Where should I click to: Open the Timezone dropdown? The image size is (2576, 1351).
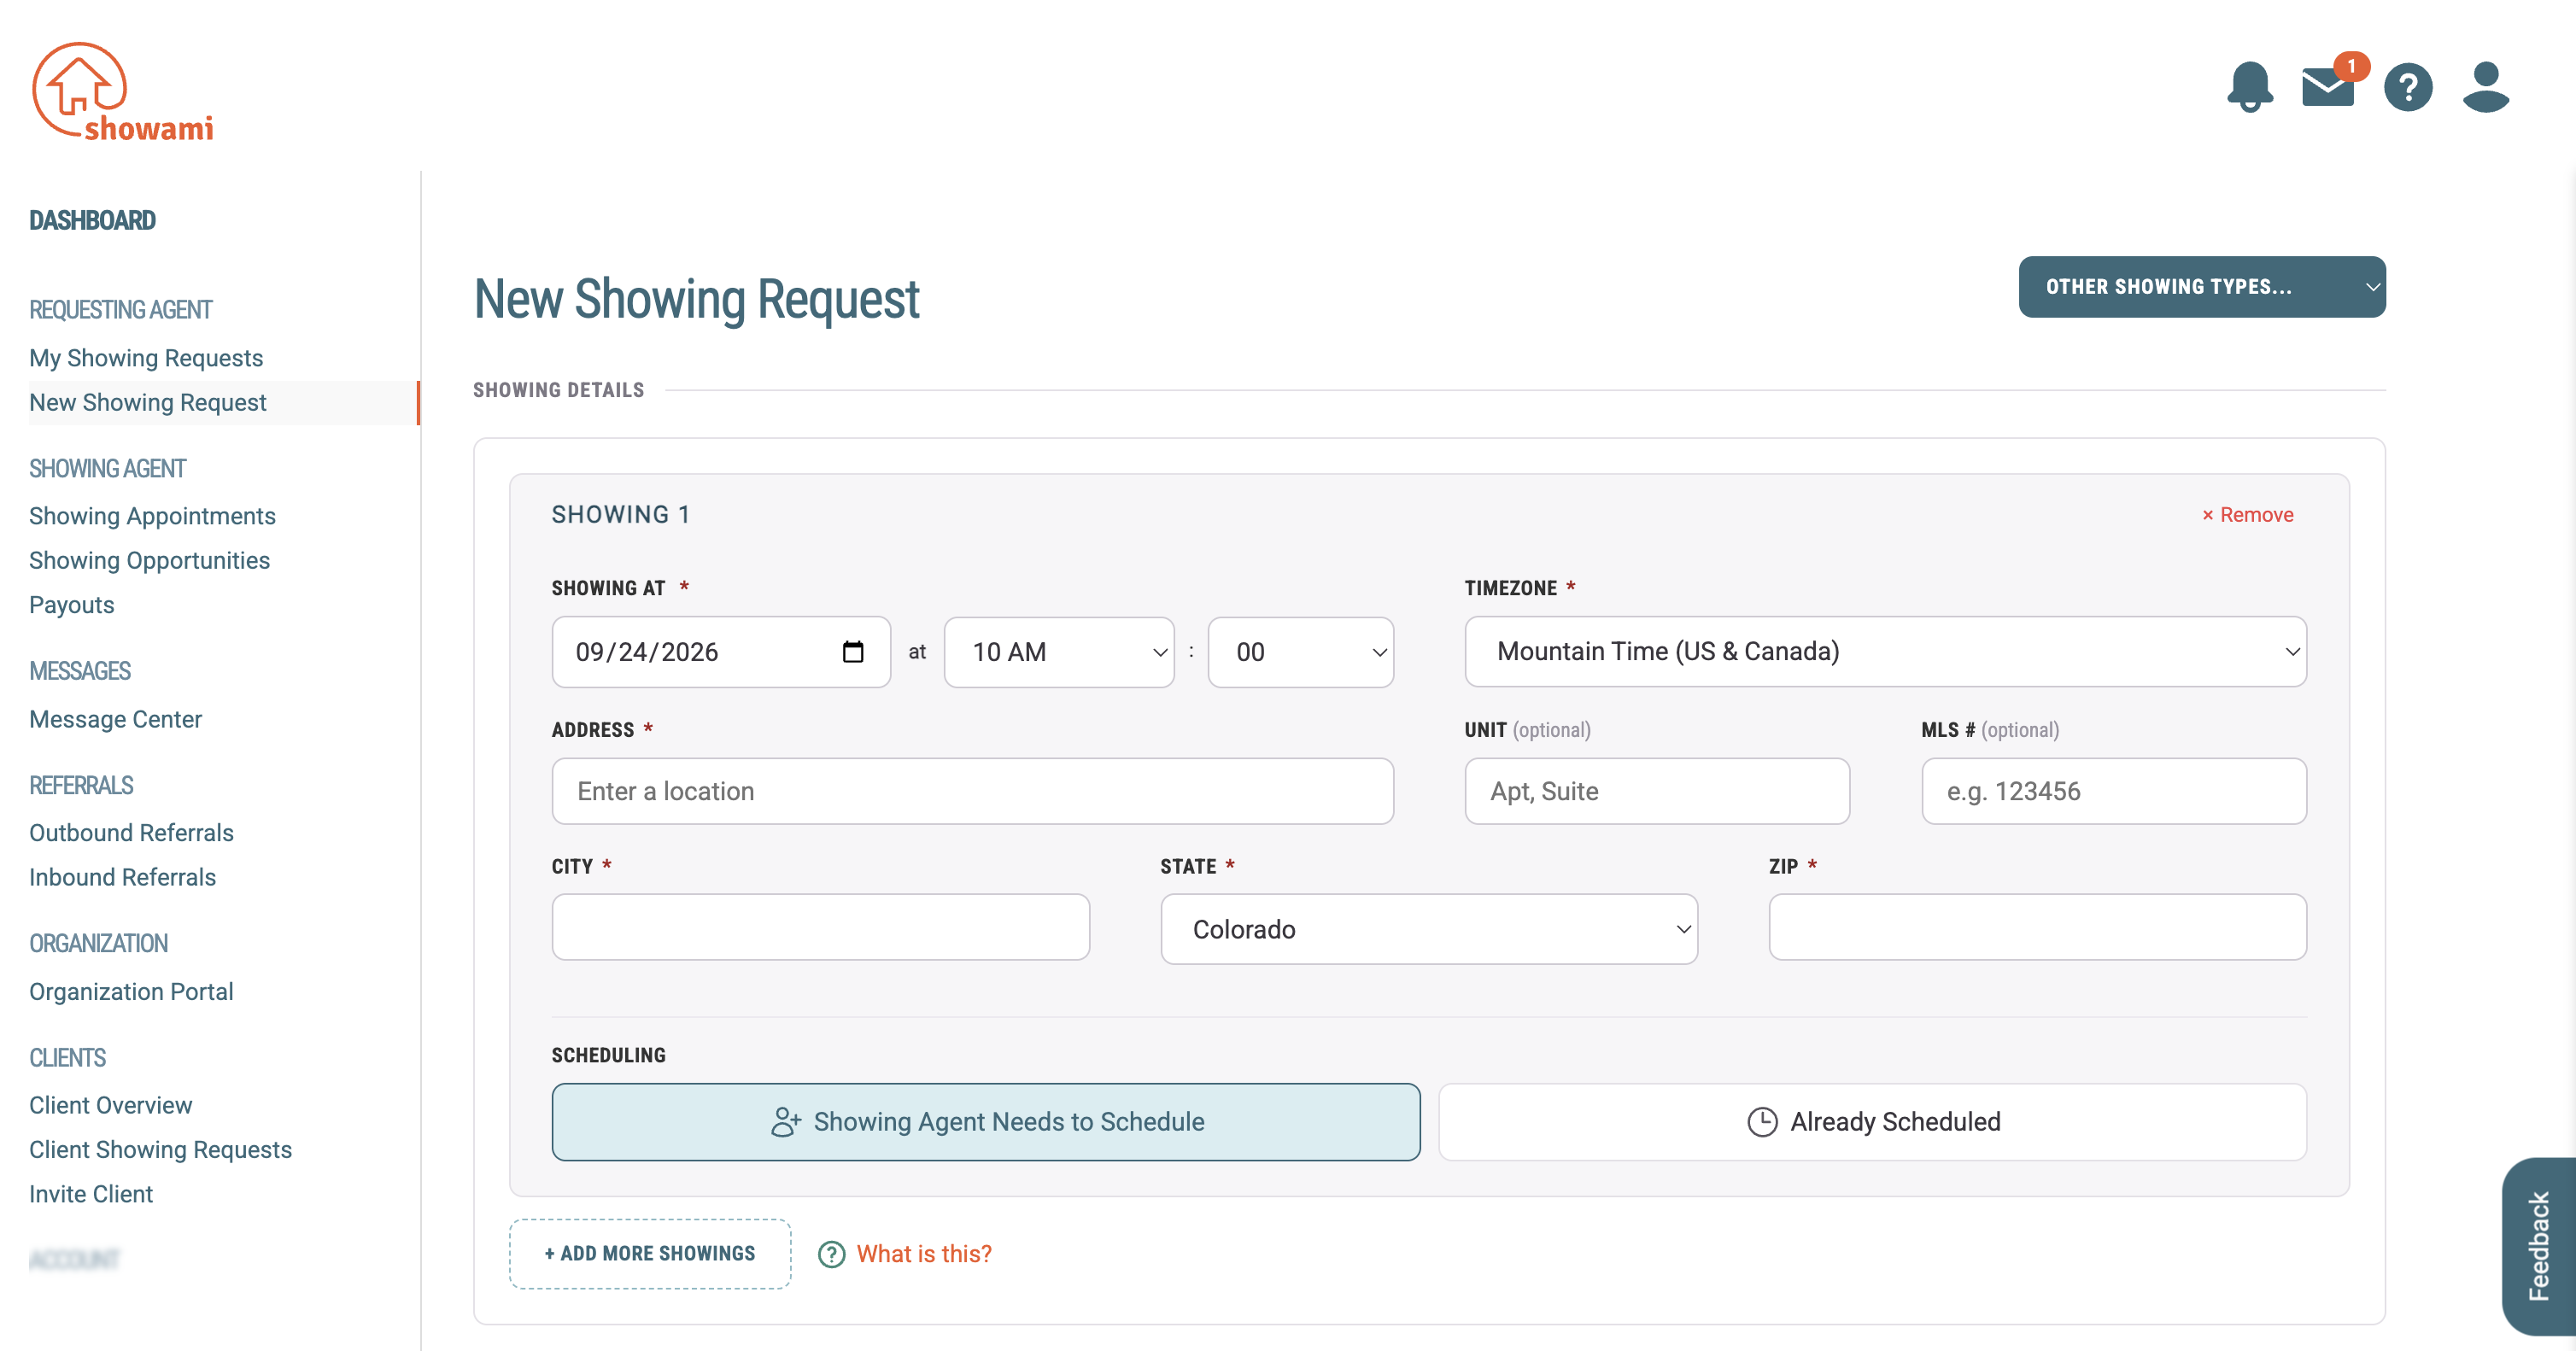[x=1886, y=652]
